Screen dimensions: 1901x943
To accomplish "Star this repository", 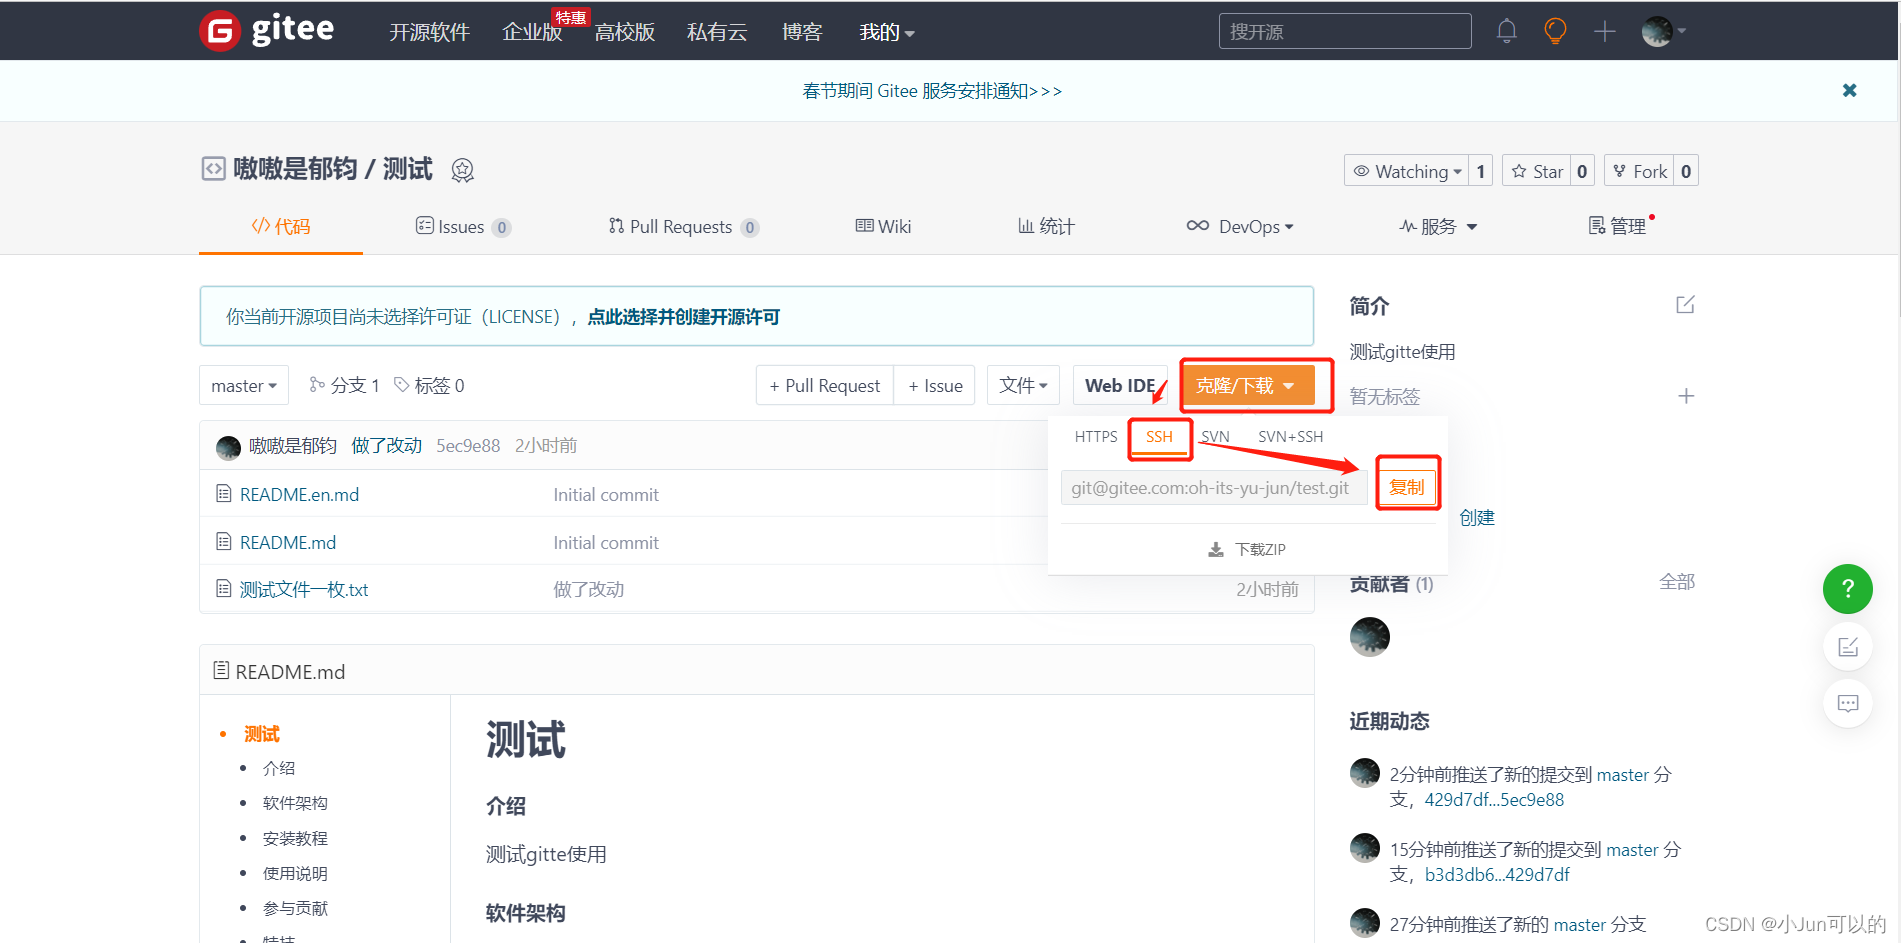I will pos(1537,171).
